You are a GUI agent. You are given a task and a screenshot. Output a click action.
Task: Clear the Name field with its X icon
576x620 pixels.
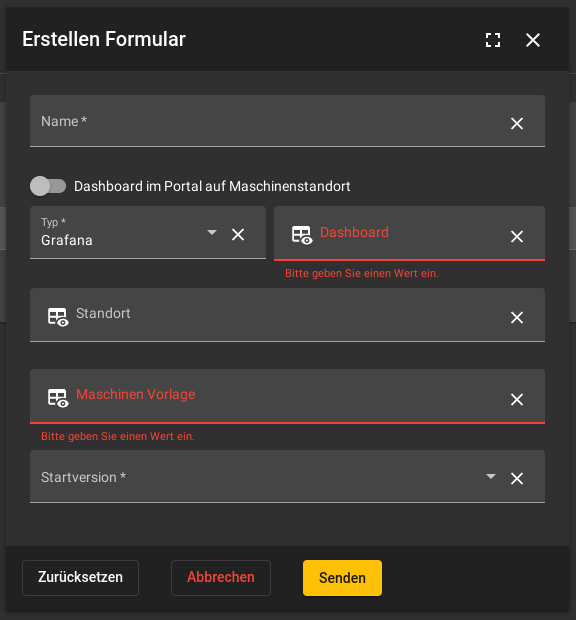517,123
